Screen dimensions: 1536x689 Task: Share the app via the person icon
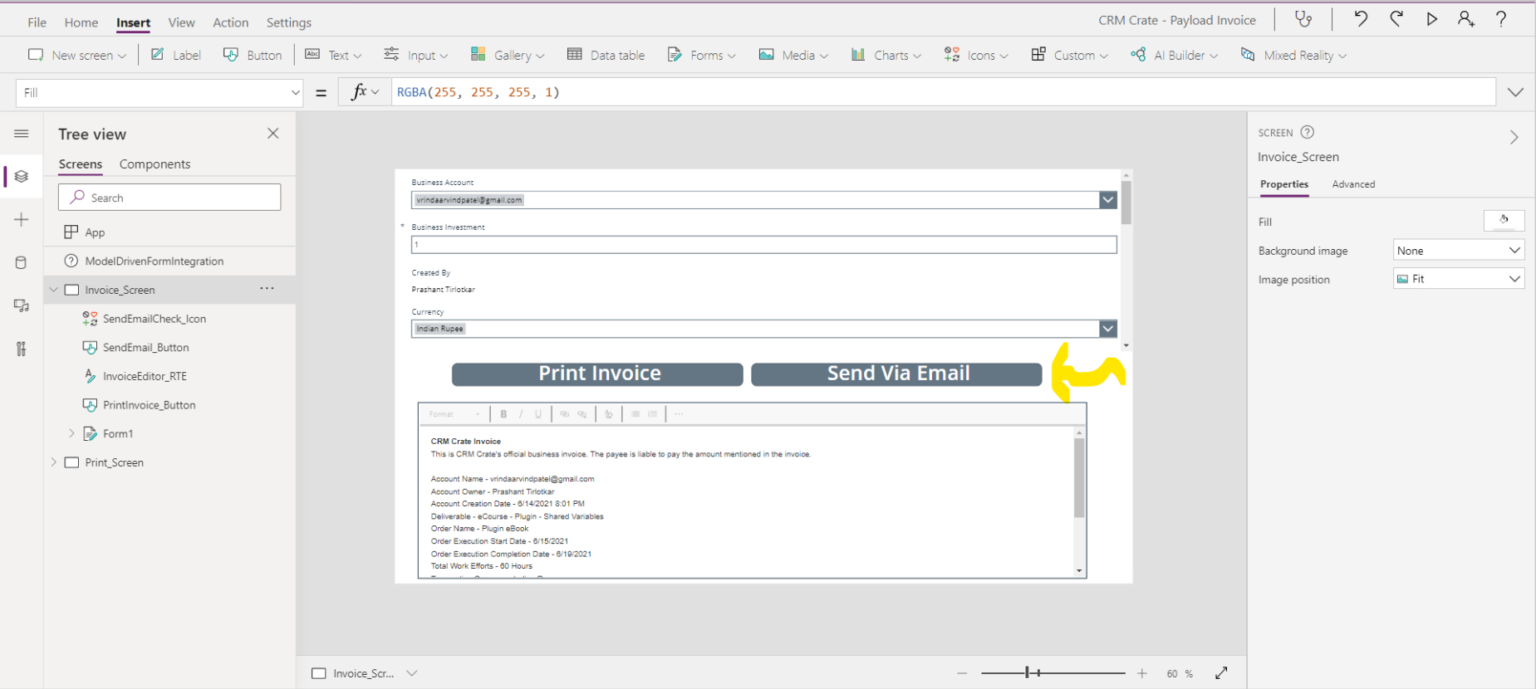[1466, 18]
